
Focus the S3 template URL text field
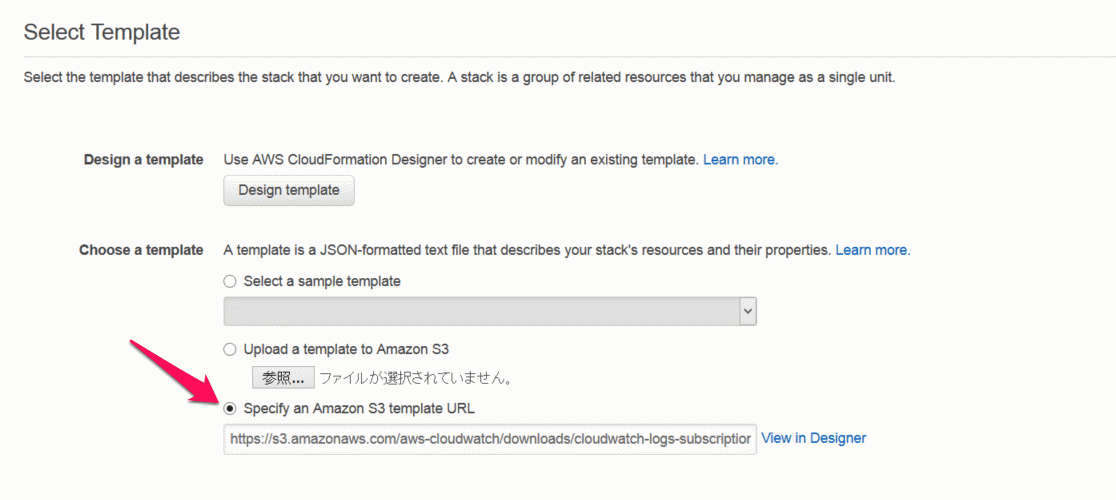[490, 439]
